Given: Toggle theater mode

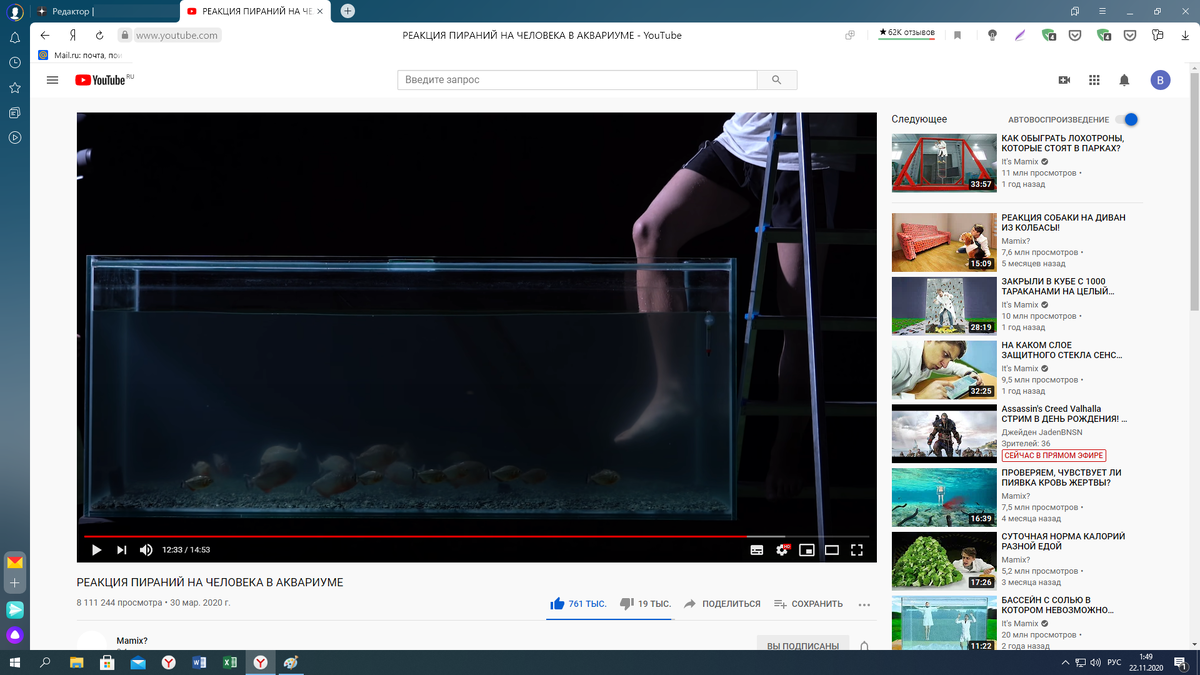Looking at the screenshot, I should (832, 549).
